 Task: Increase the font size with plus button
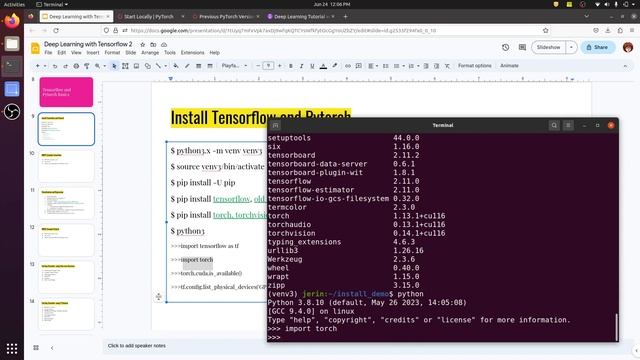tap(280, 66)
